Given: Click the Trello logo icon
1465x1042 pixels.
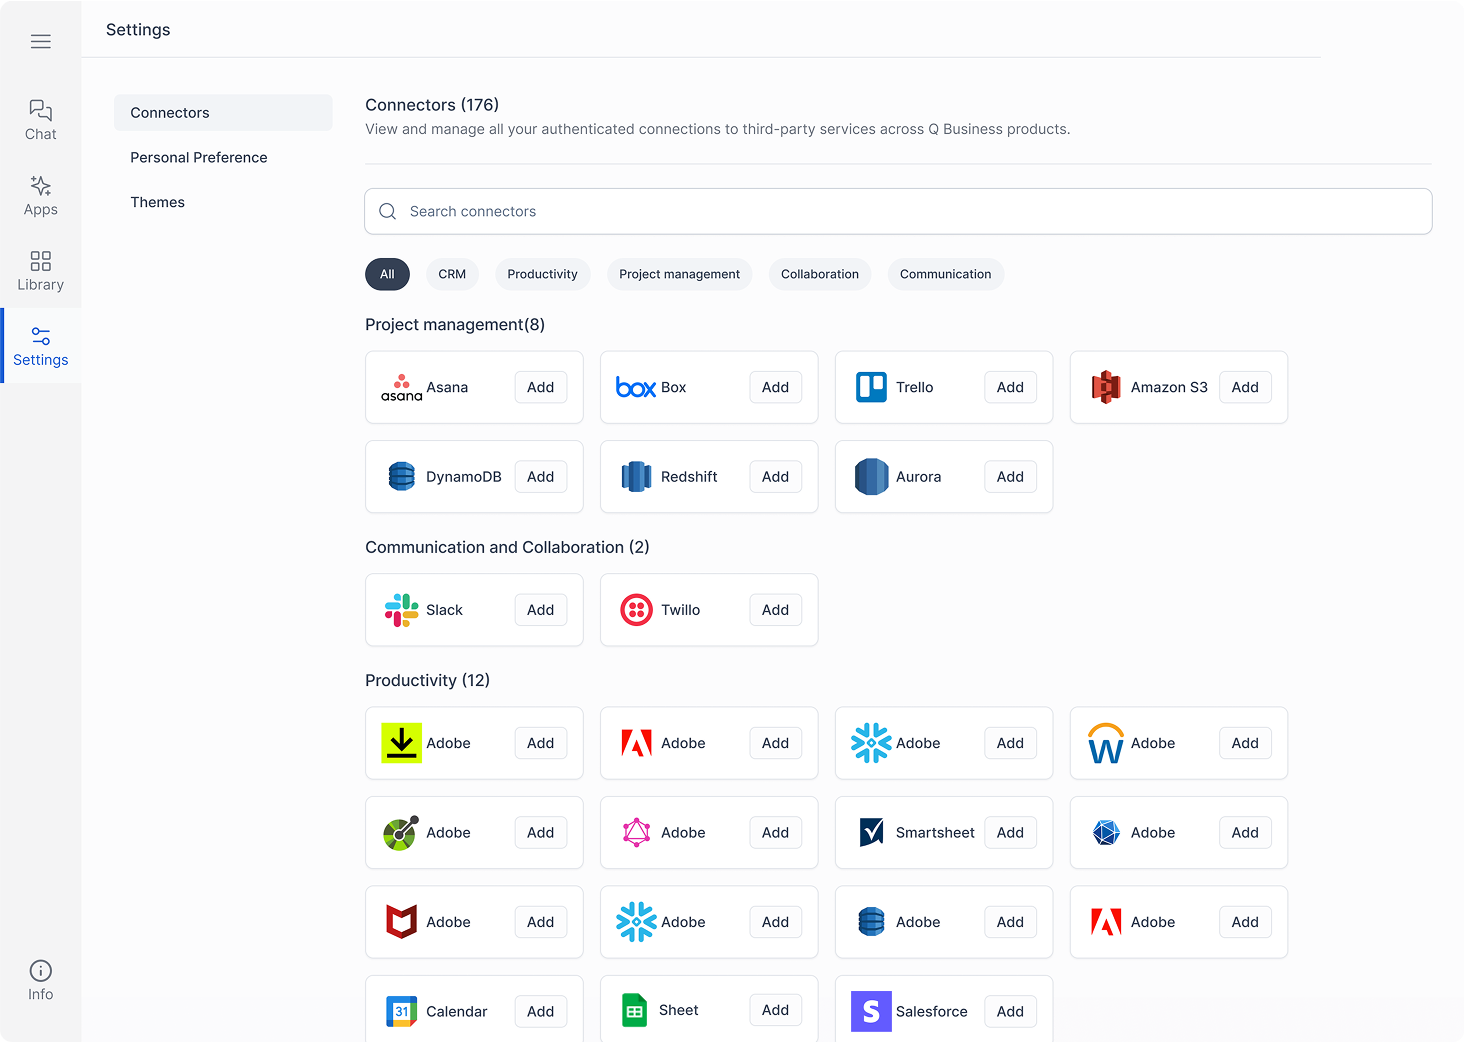Looking at the screenshot, I should click(x=872, y=387).
